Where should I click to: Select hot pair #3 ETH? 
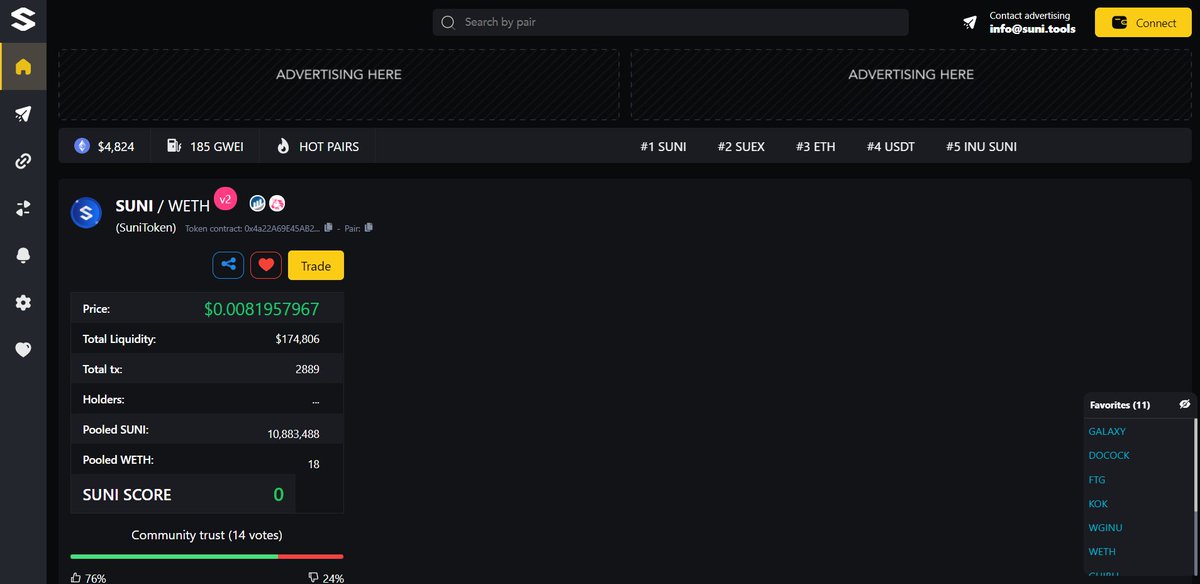click(x=815, y=146)
